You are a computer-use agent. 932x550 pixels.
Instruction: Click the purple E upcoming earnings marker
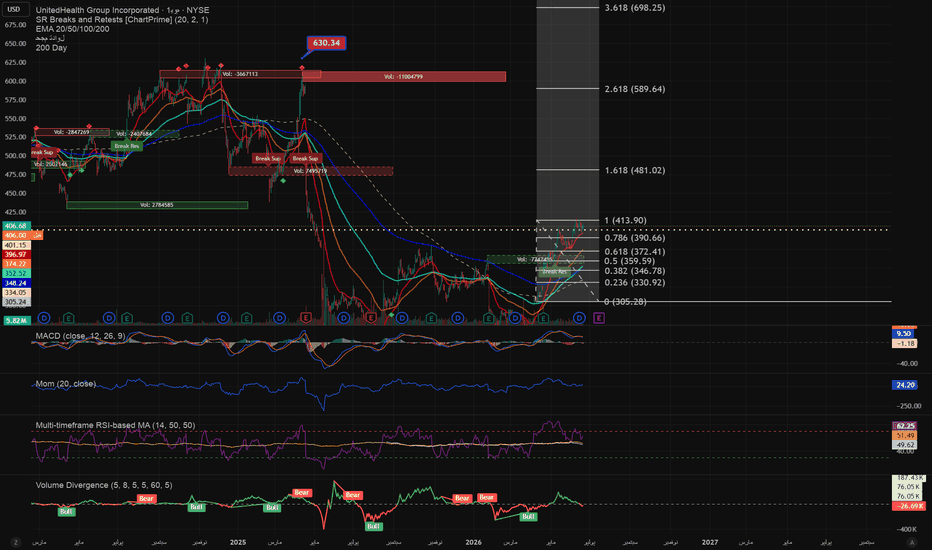(599, 318)
